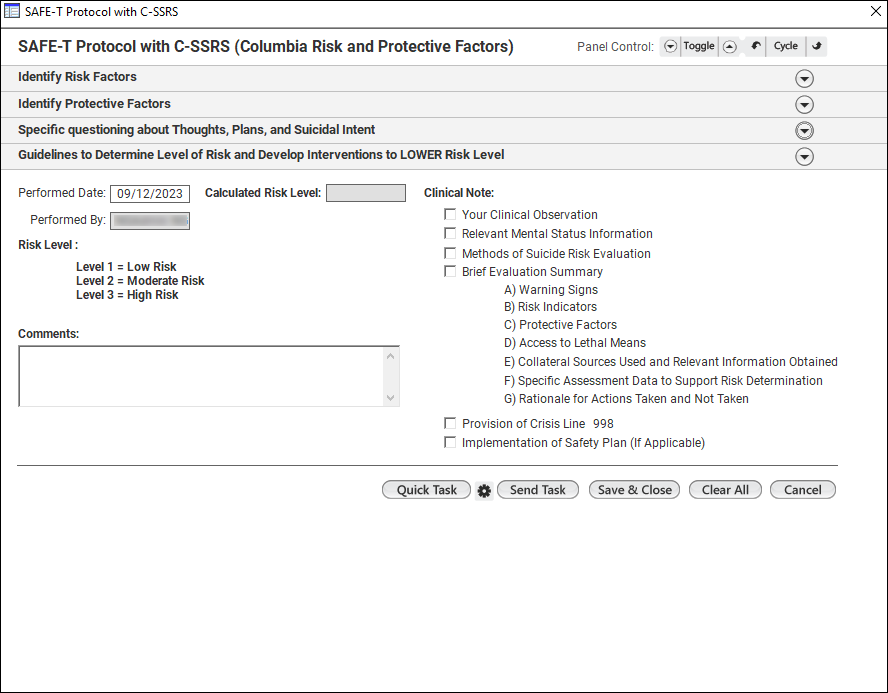The image size is (888, 693).
Task: Click the cycle-forward arrow right of Cycle
Action: (816, 47)
